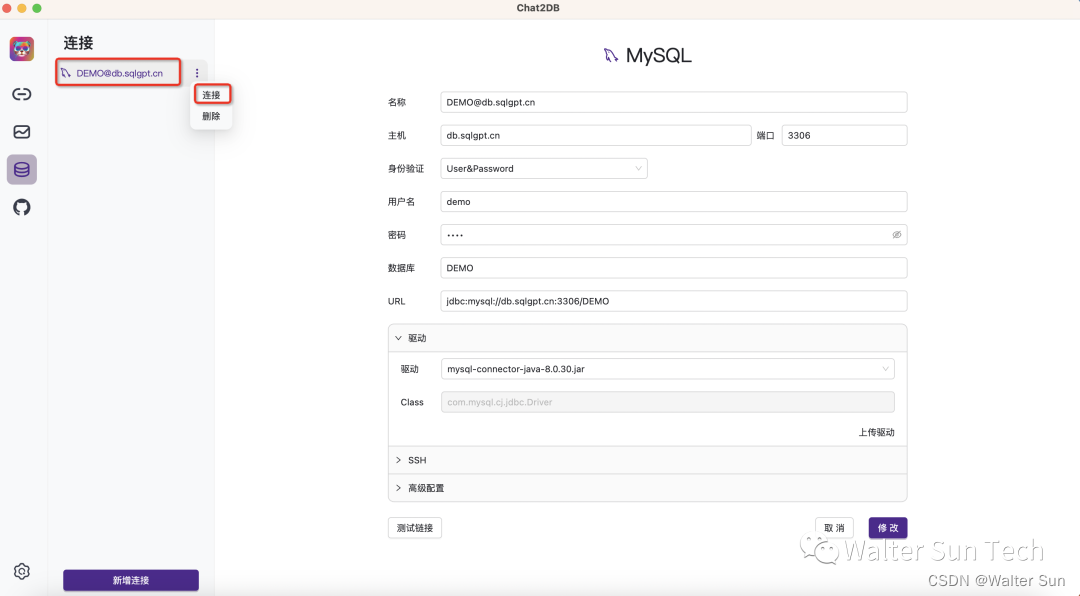
Task: Click the 密码 password field
Action: [674, 235]
